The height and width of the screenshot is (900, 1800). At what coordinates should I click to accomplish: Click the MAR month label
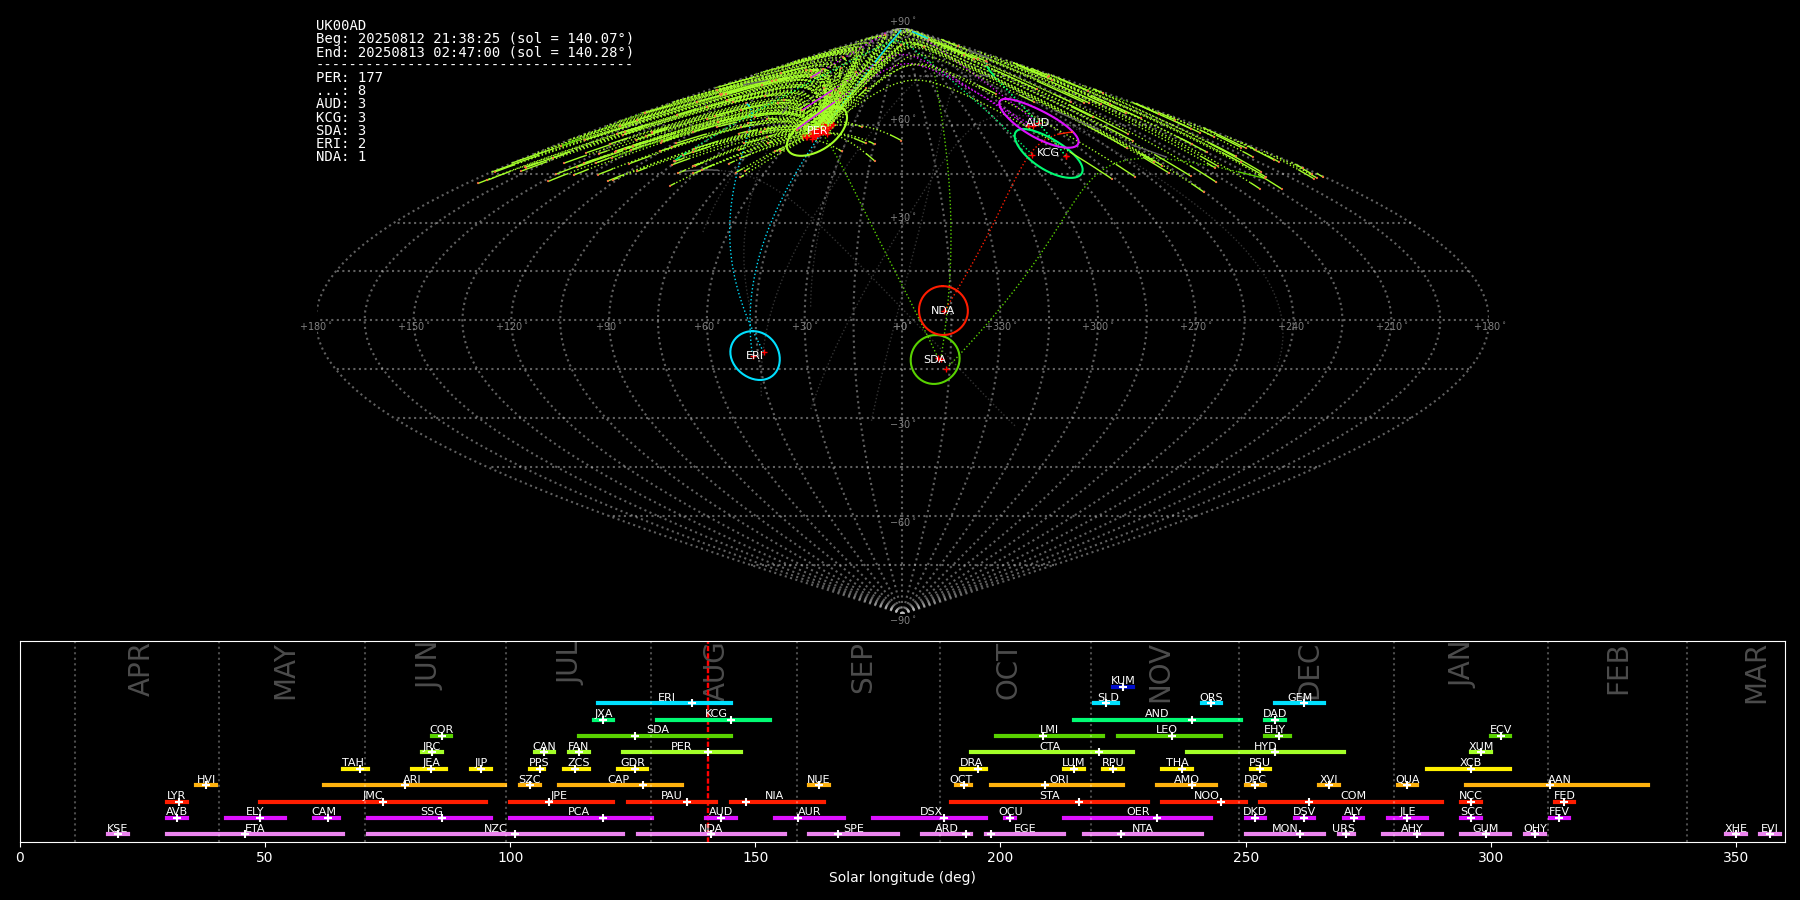click(x=1756, y=675)
